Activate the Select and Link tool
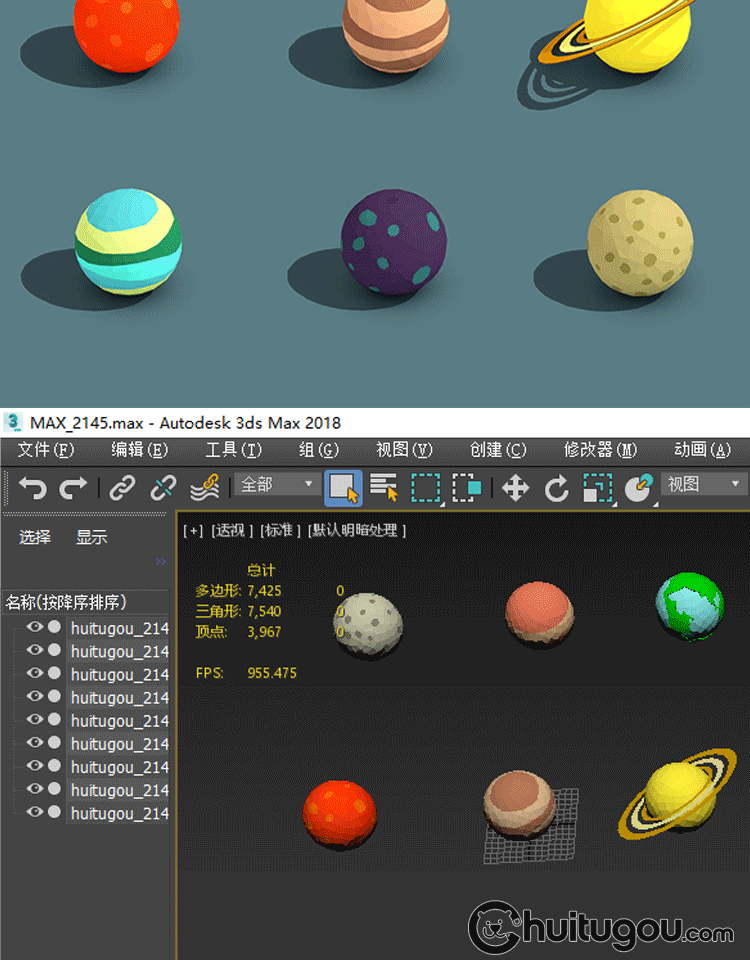The width and height of the screenshot is (750, 960). point(122,488)
